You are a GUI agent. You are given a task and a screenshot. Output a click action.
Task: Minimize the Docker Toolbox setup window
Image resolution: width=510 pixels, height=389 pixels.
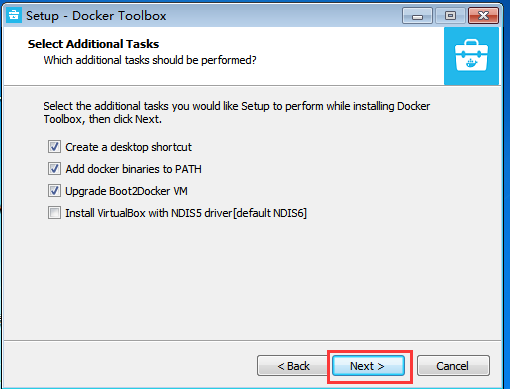tap(417, 16)
